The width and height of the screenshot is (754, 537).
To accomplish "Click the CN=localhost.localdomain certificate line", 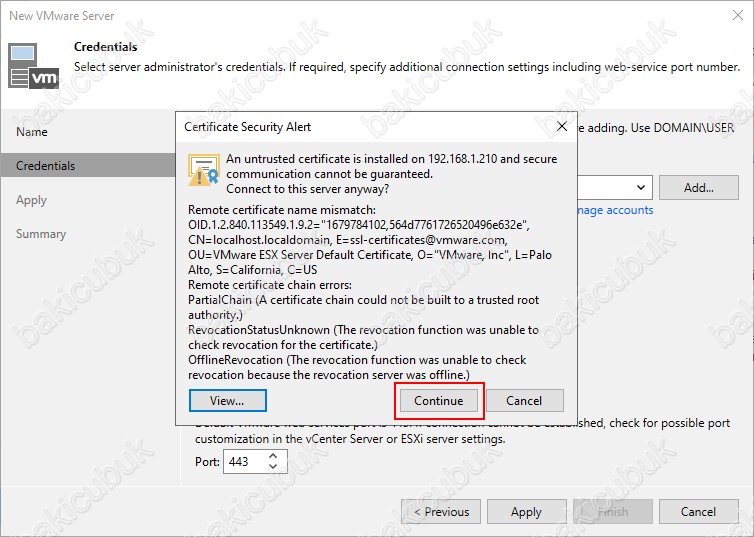I will coord(348,240).
